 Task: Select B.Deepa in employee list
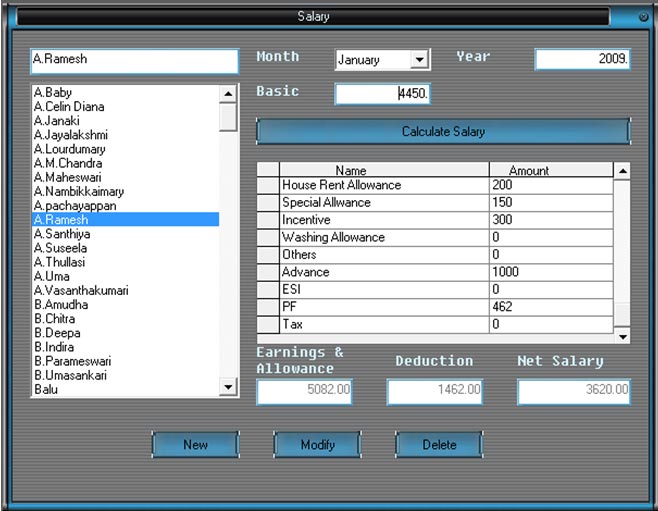pyautogui.click(x=125, y=333)
